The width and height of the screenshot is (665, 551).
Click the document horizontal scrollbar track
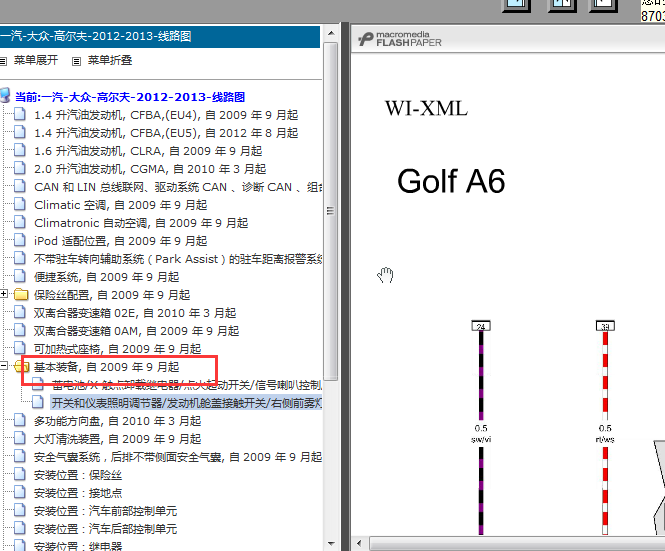click(517, 543)
